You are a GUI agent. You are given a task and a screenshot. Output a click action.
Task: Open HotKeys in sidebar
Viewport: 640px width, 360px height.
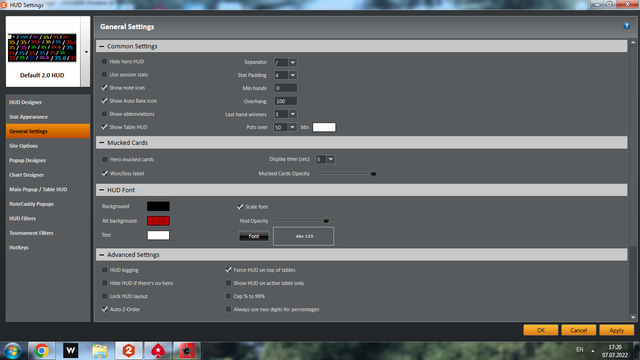[48, 248]
